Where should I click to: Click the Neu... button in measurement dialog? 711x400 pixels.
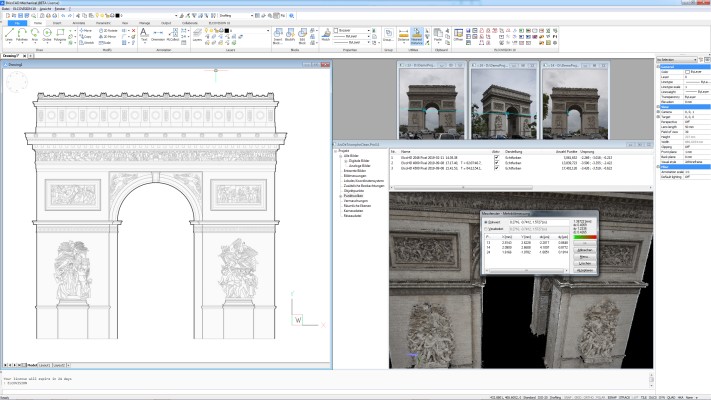[x=584, y=257]
